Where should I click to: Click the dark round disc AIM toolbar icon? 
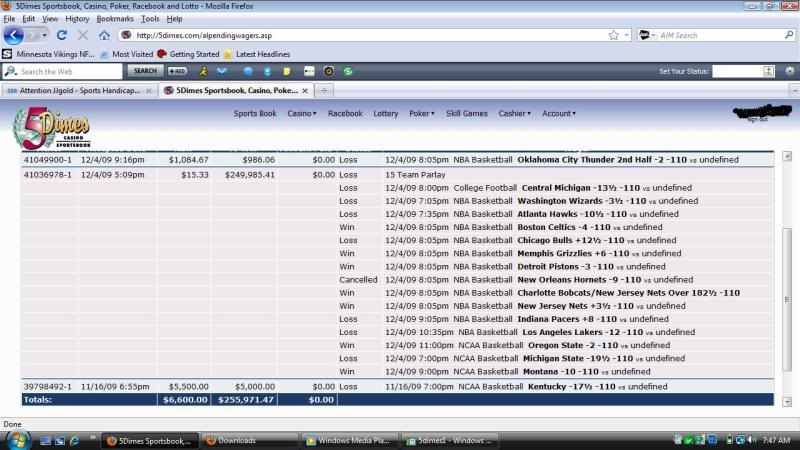coord(329,71)
